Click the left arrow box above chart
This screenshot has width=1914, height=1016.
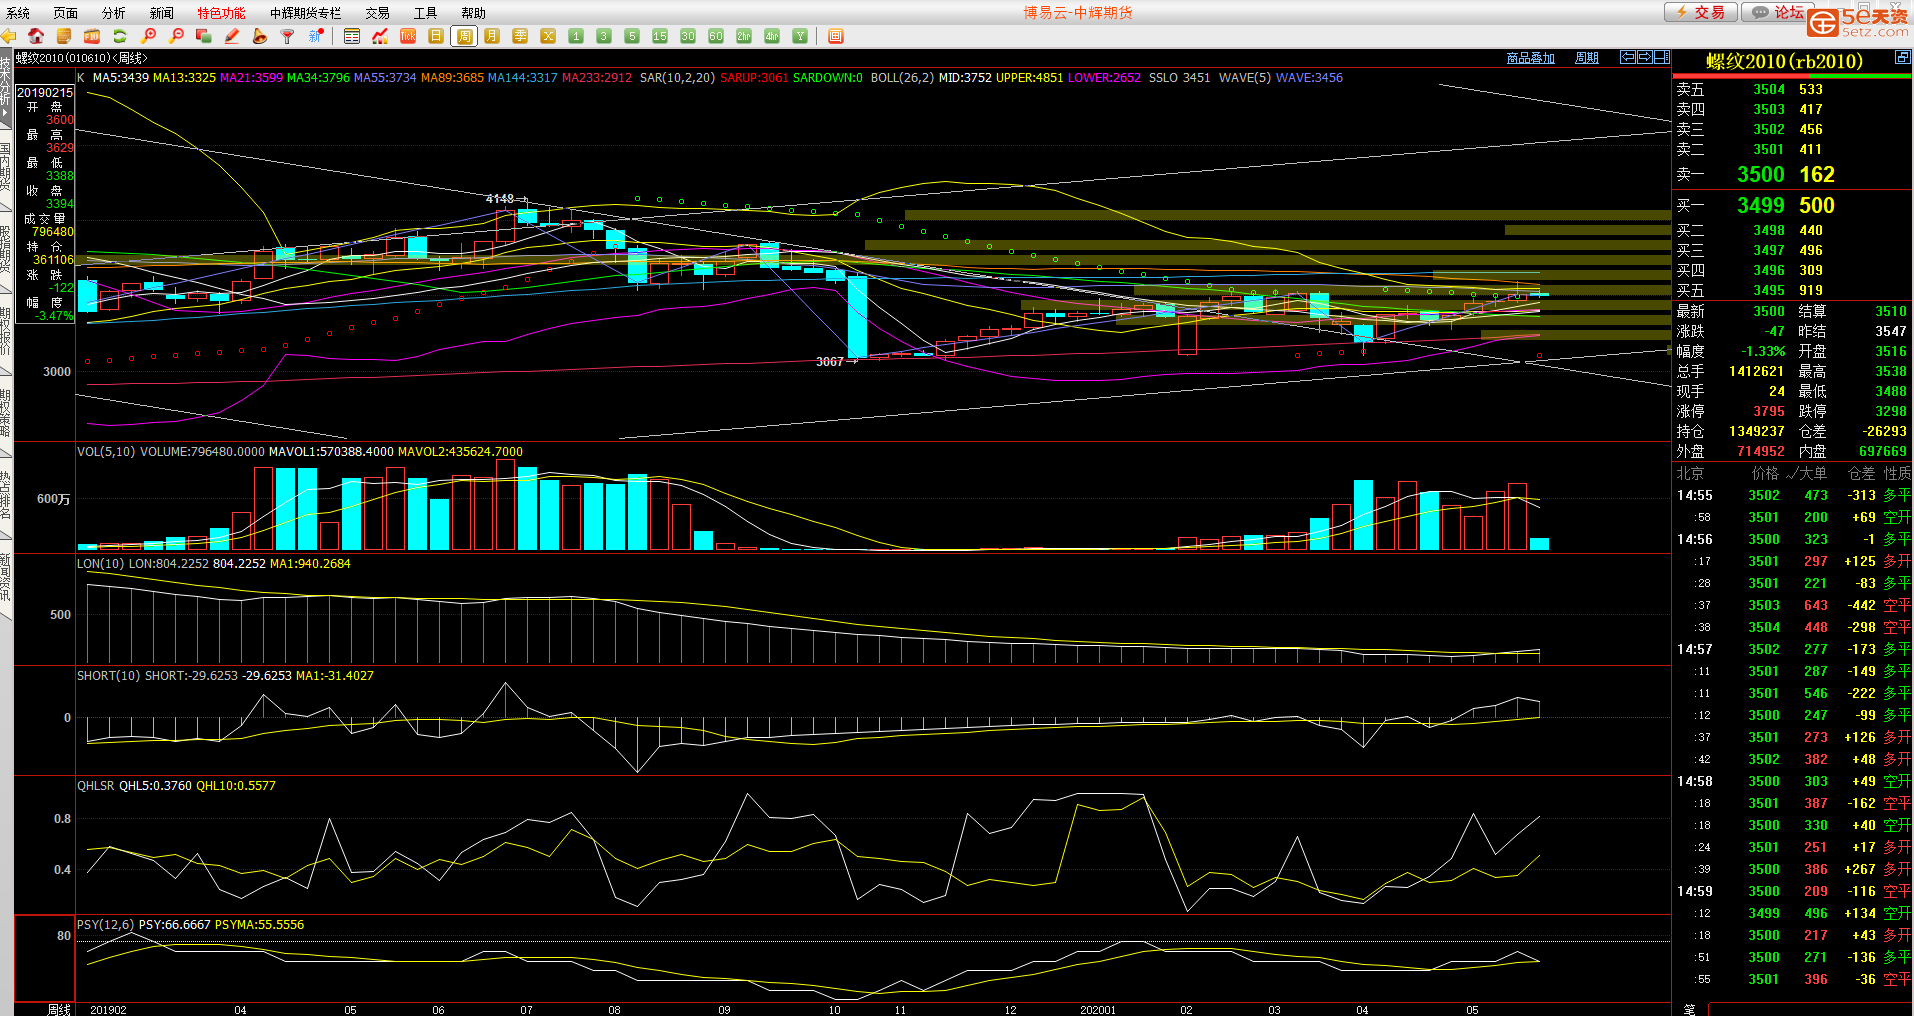pyautogui.click(x=1628, y=57)
